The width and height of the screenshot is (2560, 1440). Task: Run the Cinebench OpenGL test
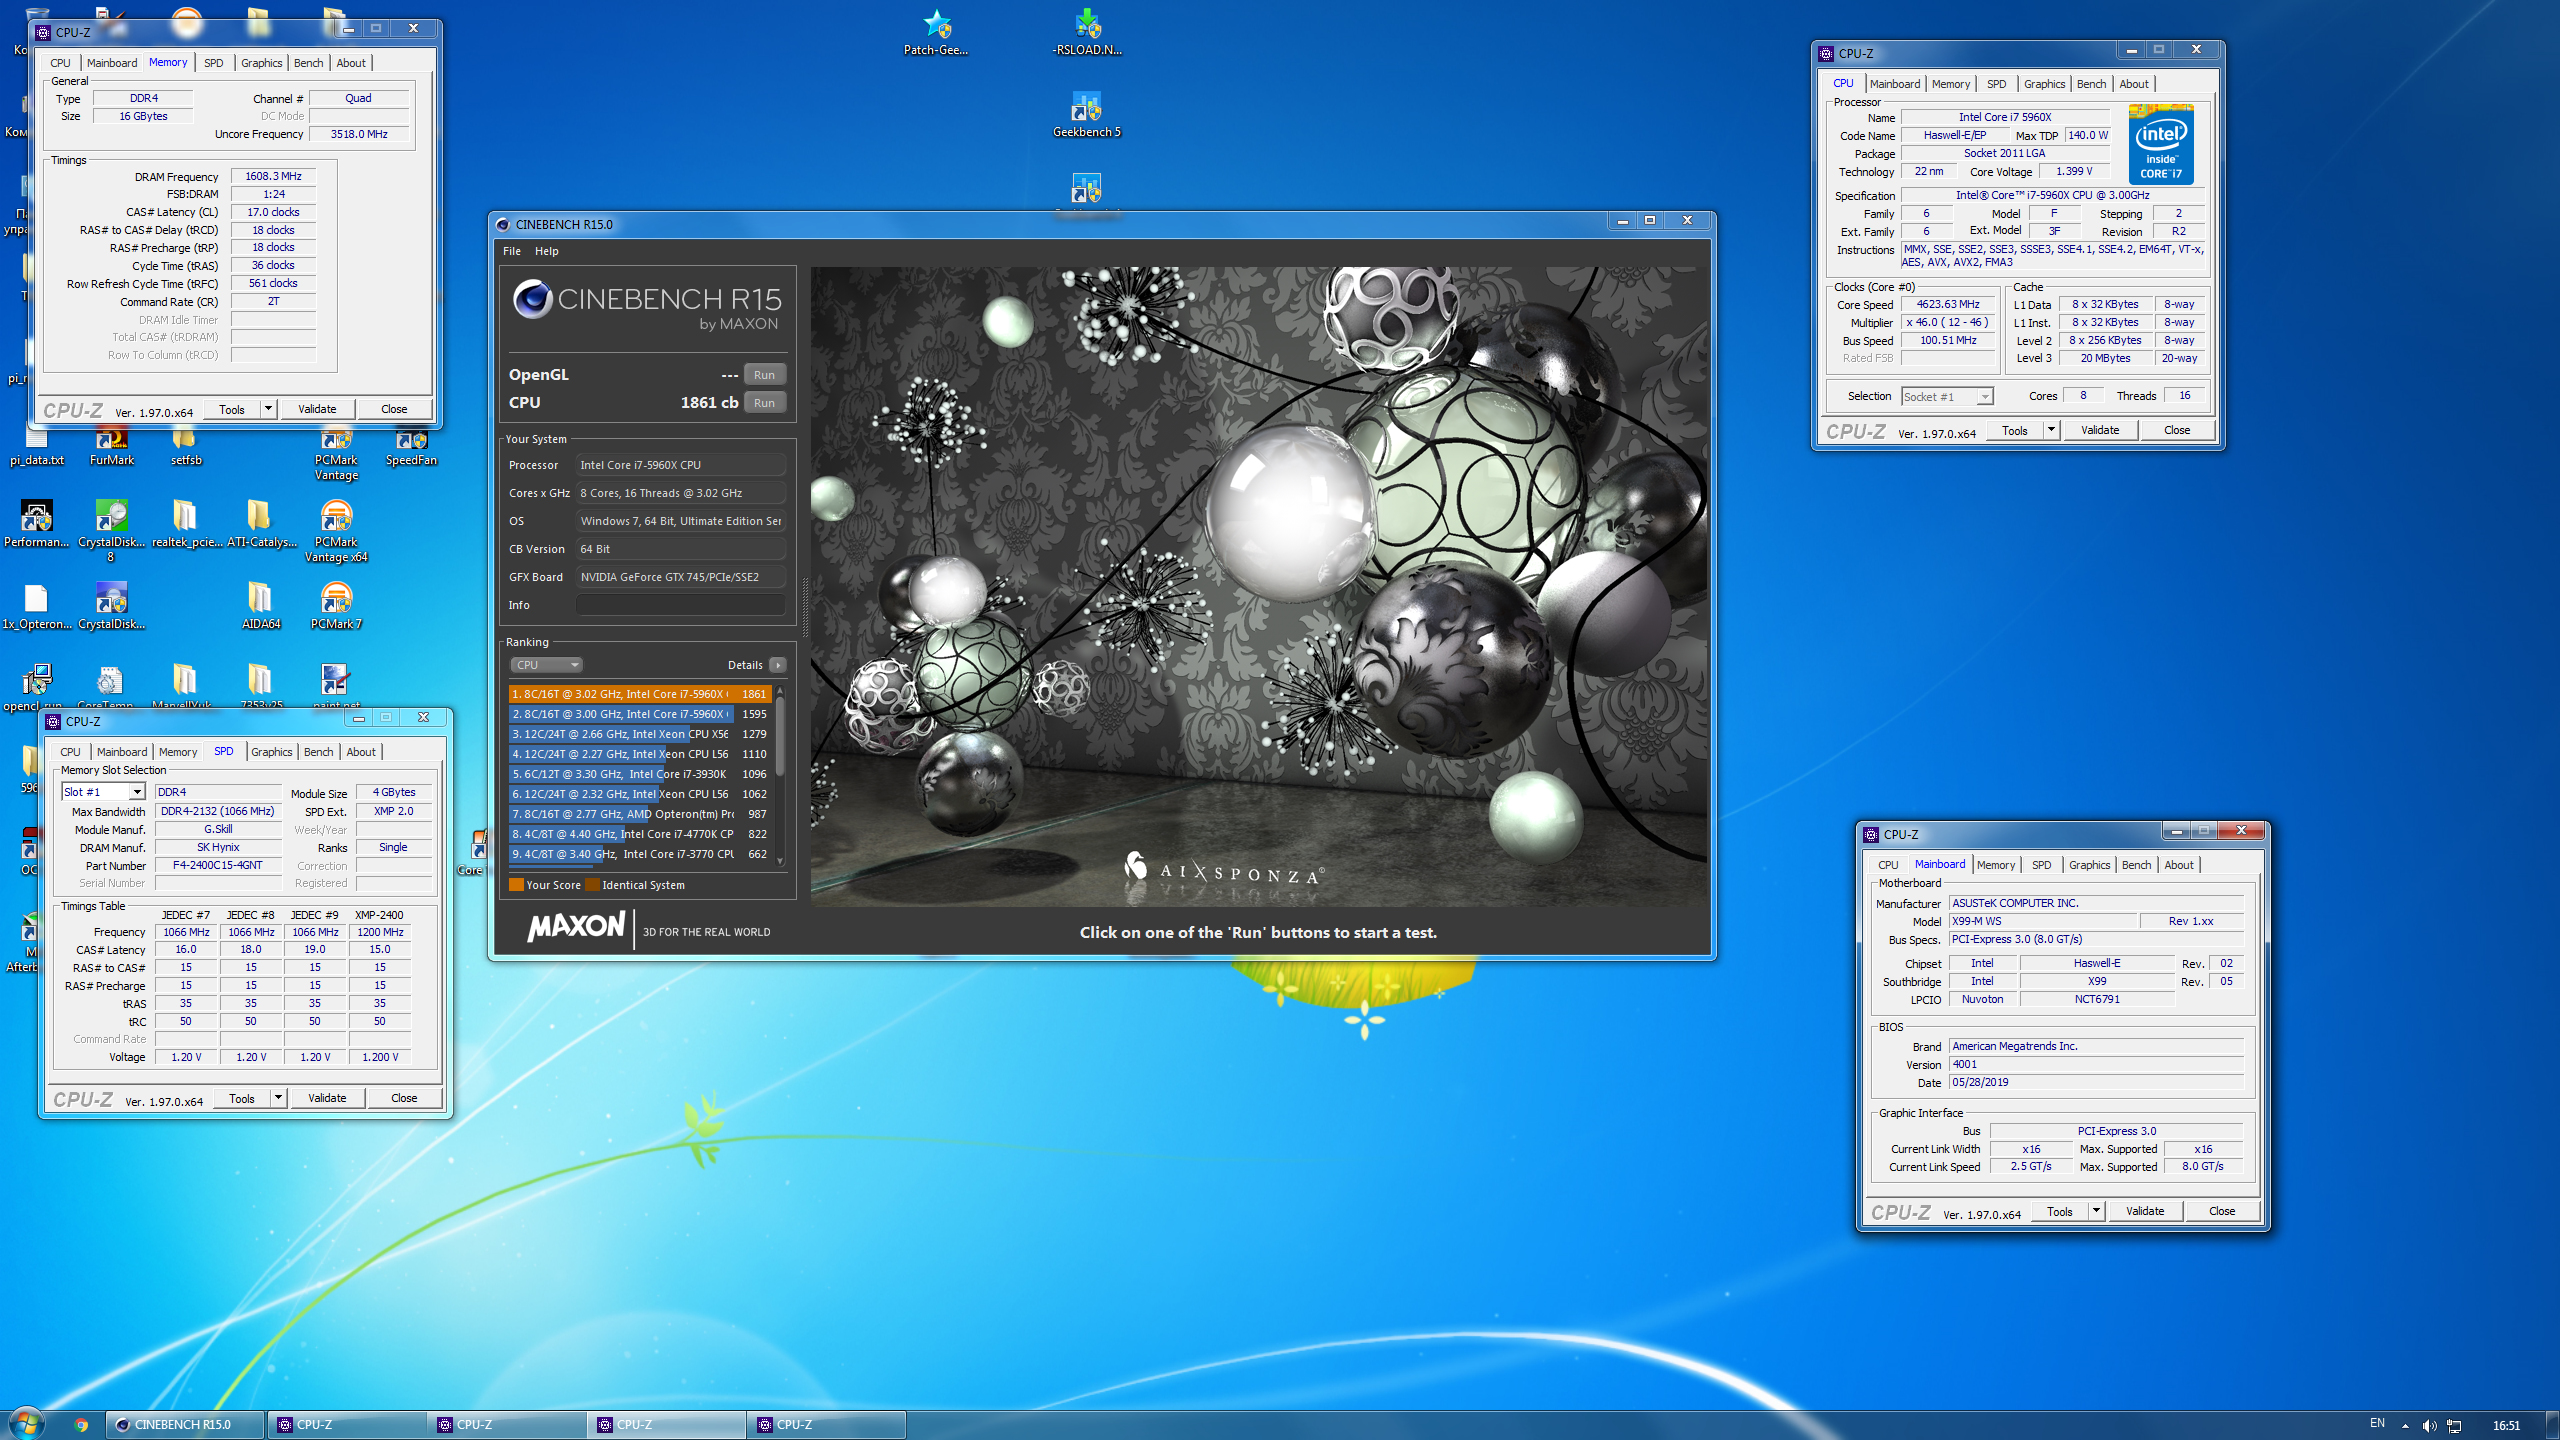click(764, 375)
